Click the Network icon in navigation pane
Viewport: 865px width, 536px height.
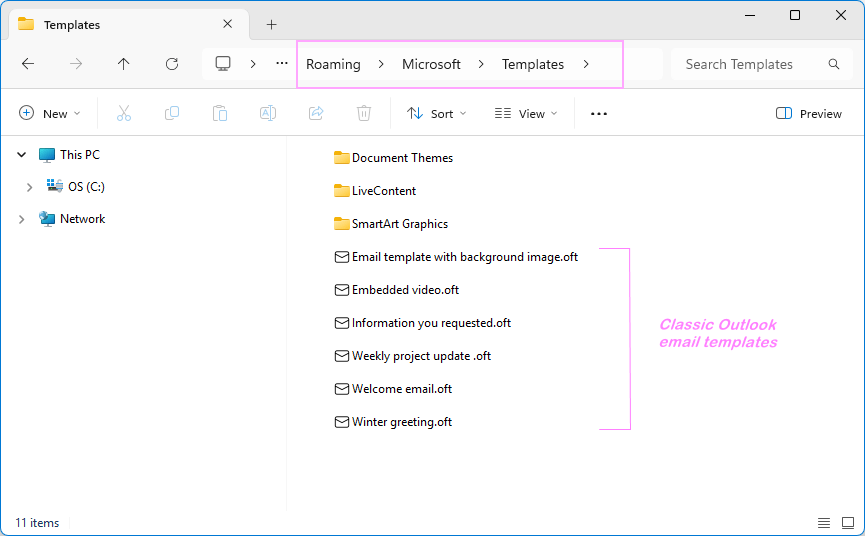[x=47, y=219]
